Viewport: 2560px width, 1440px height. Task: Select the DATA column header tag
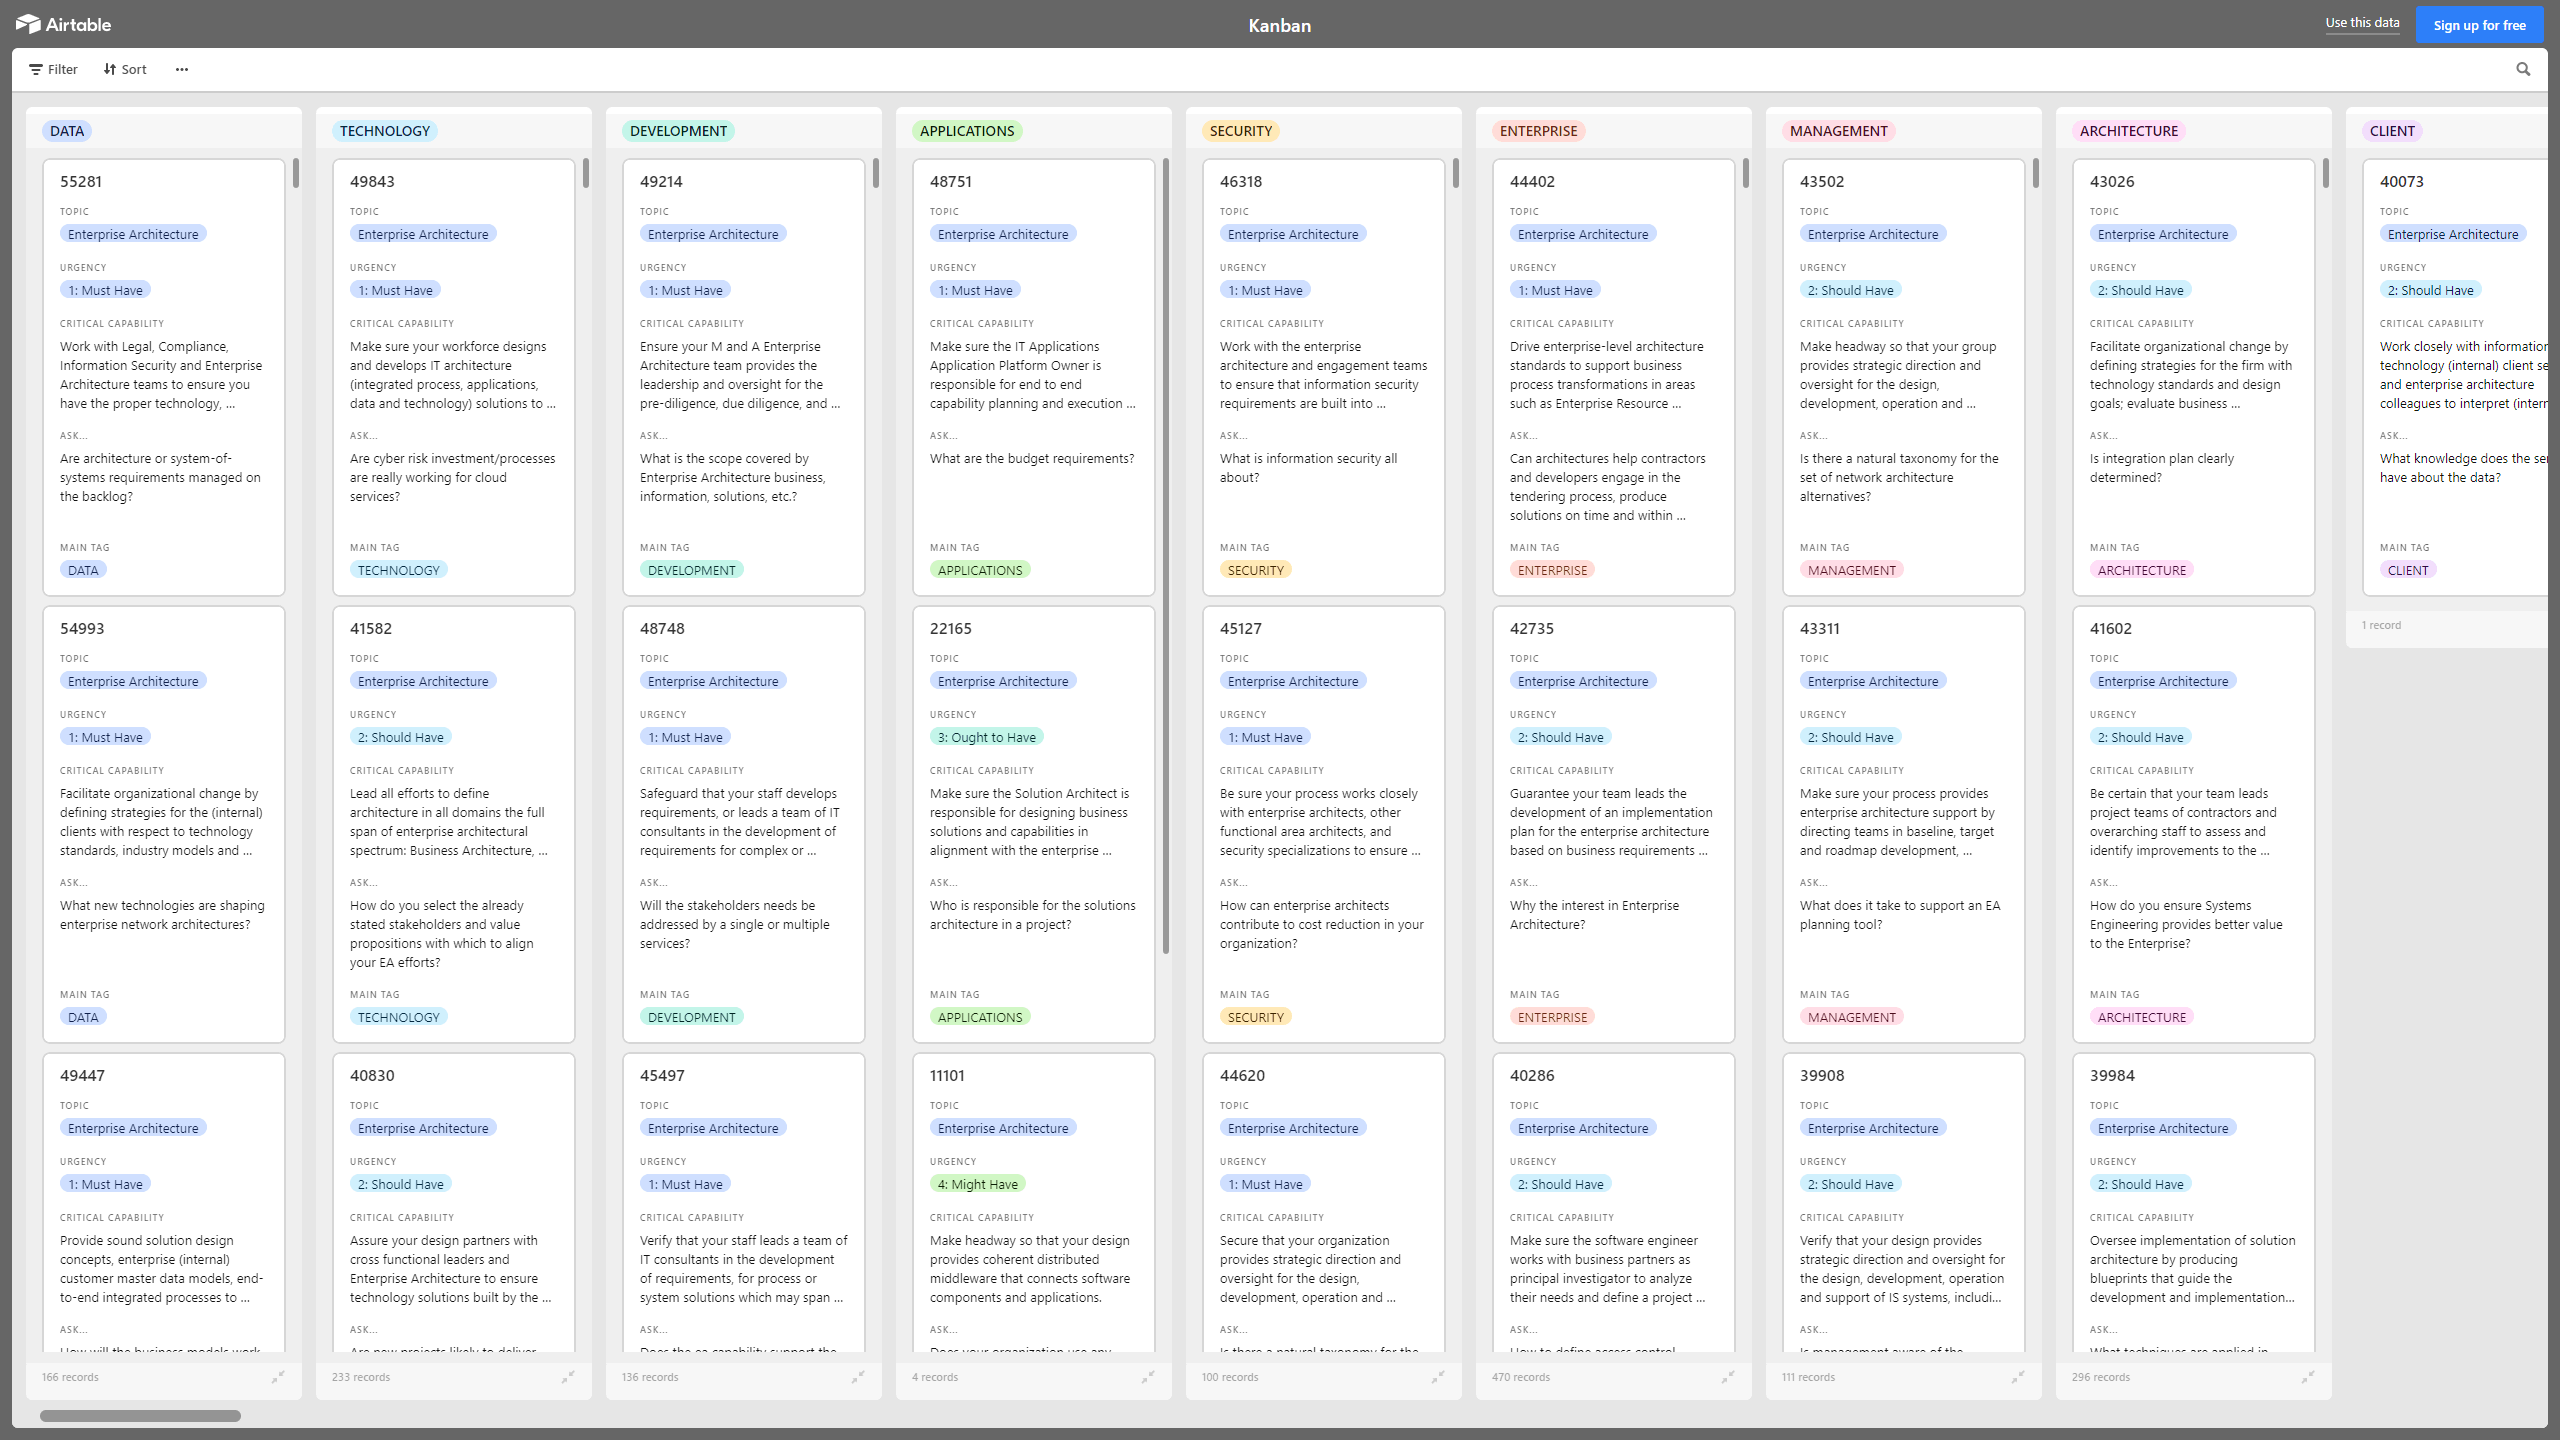67,131
